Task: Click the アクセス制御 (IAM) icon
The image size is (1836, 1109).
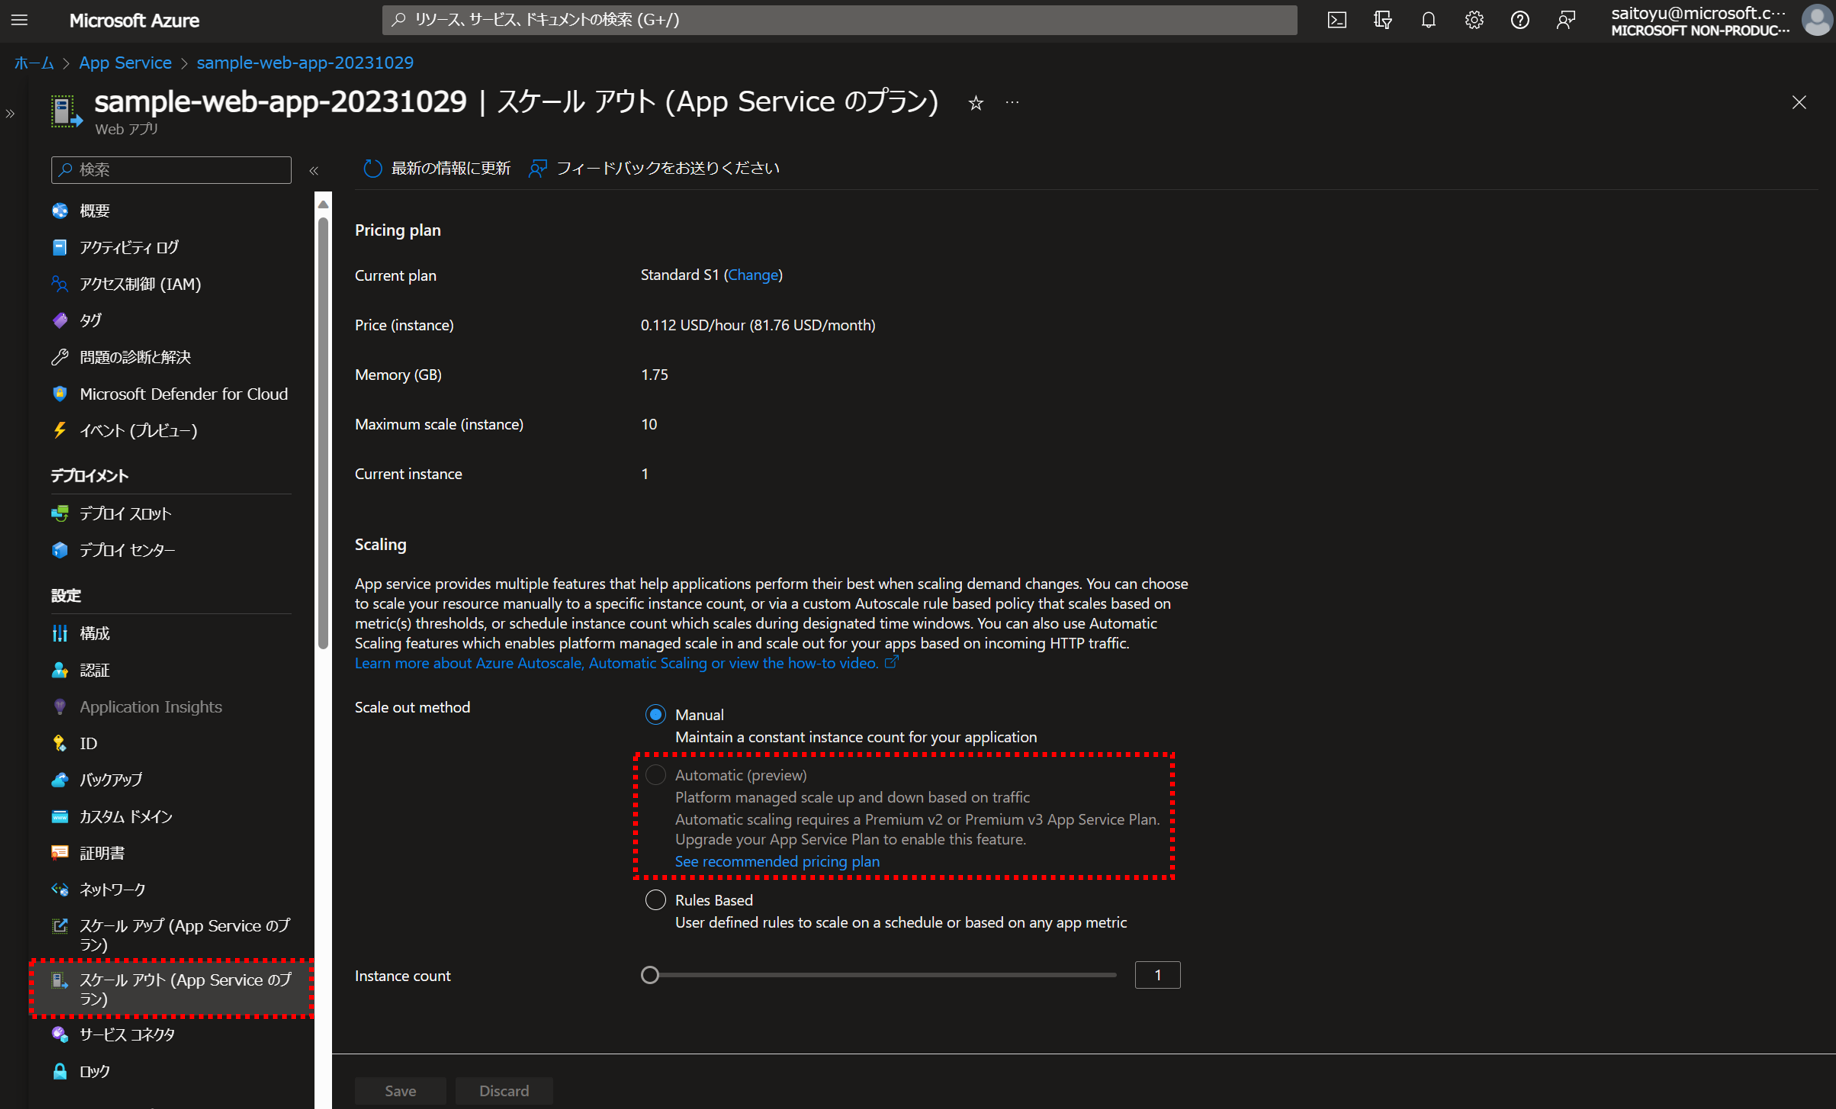Action: tap(60, 284)
